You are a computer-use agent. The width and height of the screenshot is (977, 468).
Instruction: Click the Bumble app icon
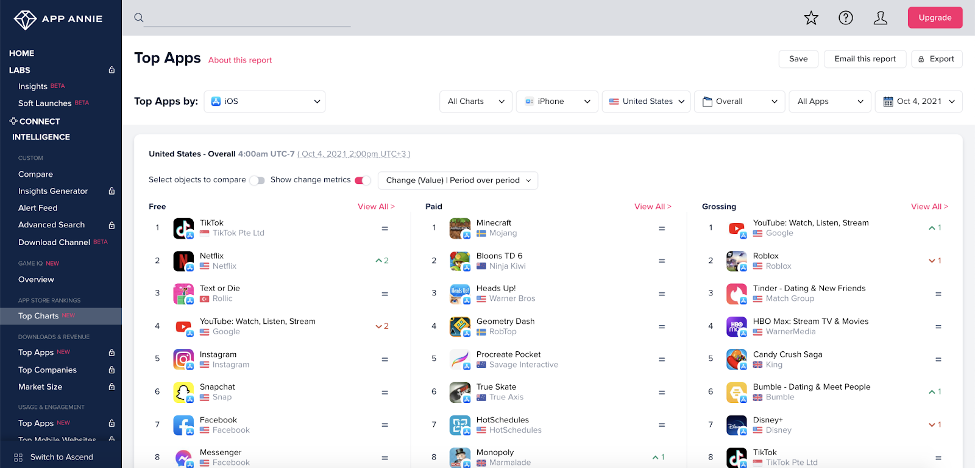pos(736,392)
